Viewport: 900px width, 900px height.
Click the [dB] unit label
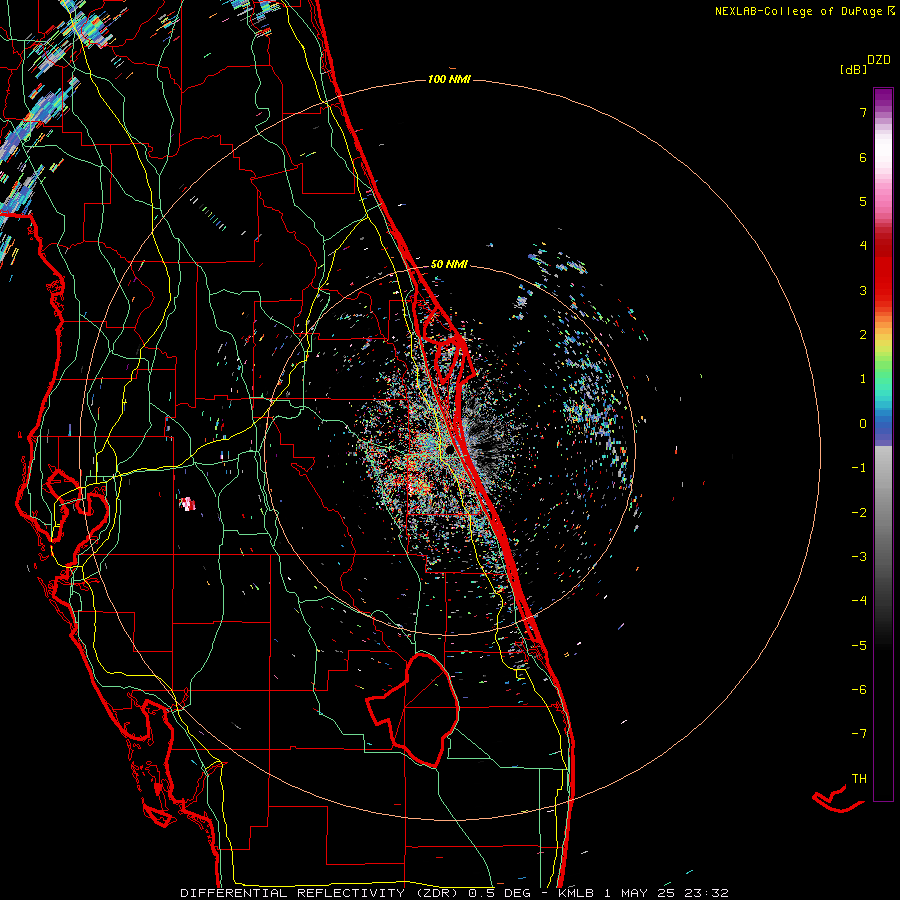(854, 70)
